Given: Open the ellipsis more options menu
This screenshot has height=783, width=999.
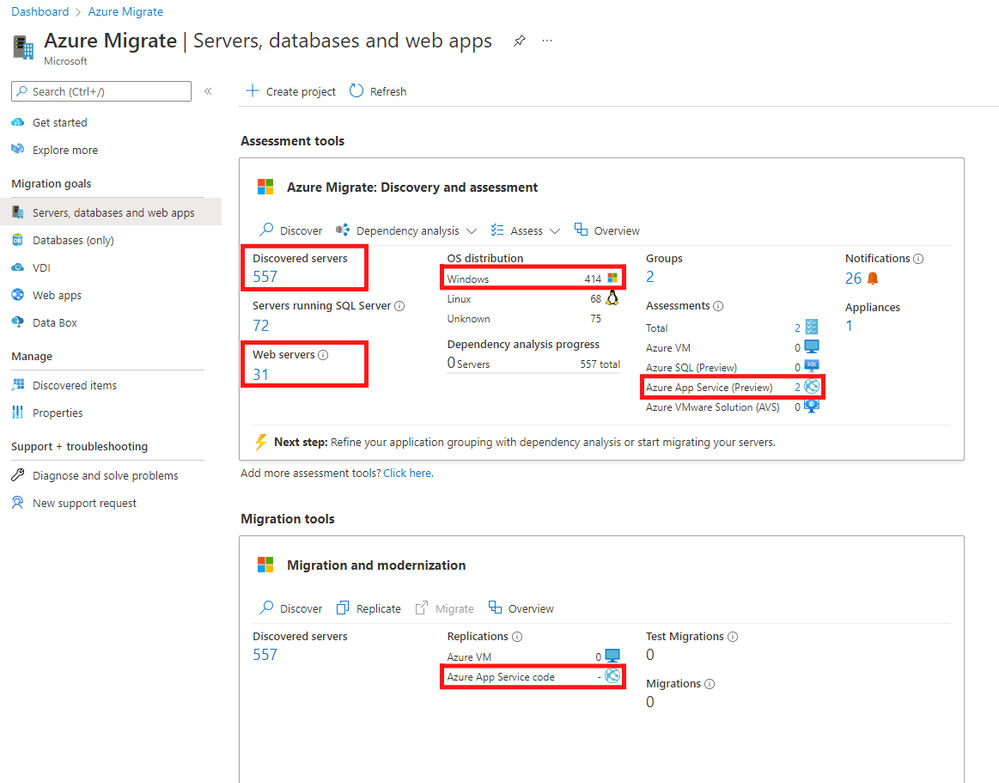Looking at the screenshot, I should (547, 41).
